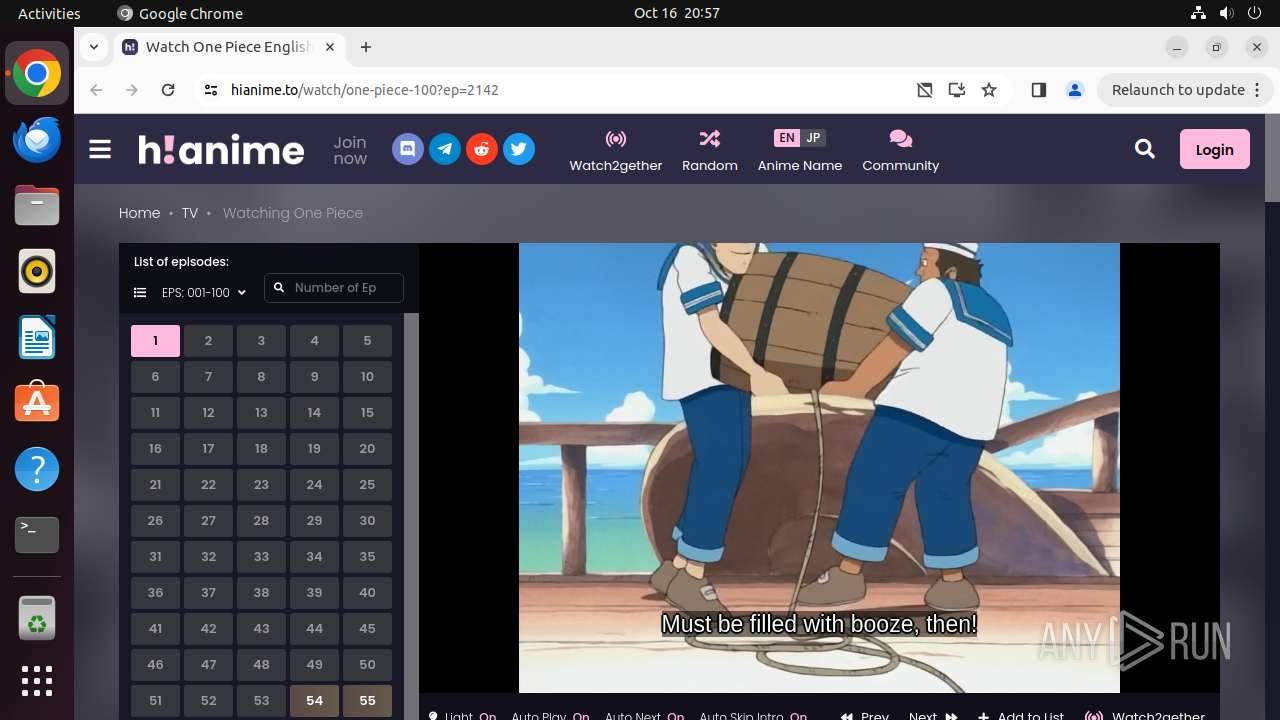Click the Random anime shuffle

click(710, 150)
